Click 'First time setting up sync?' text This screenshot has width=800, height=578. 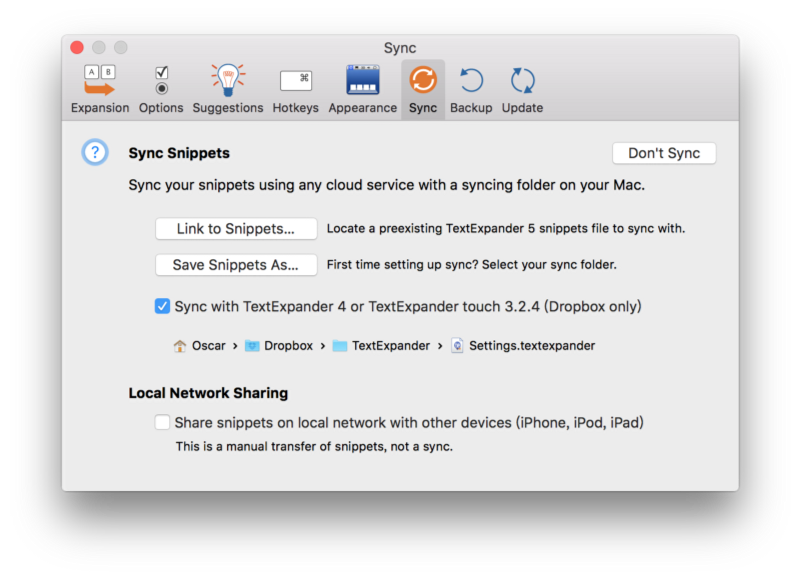coord(471,265)
